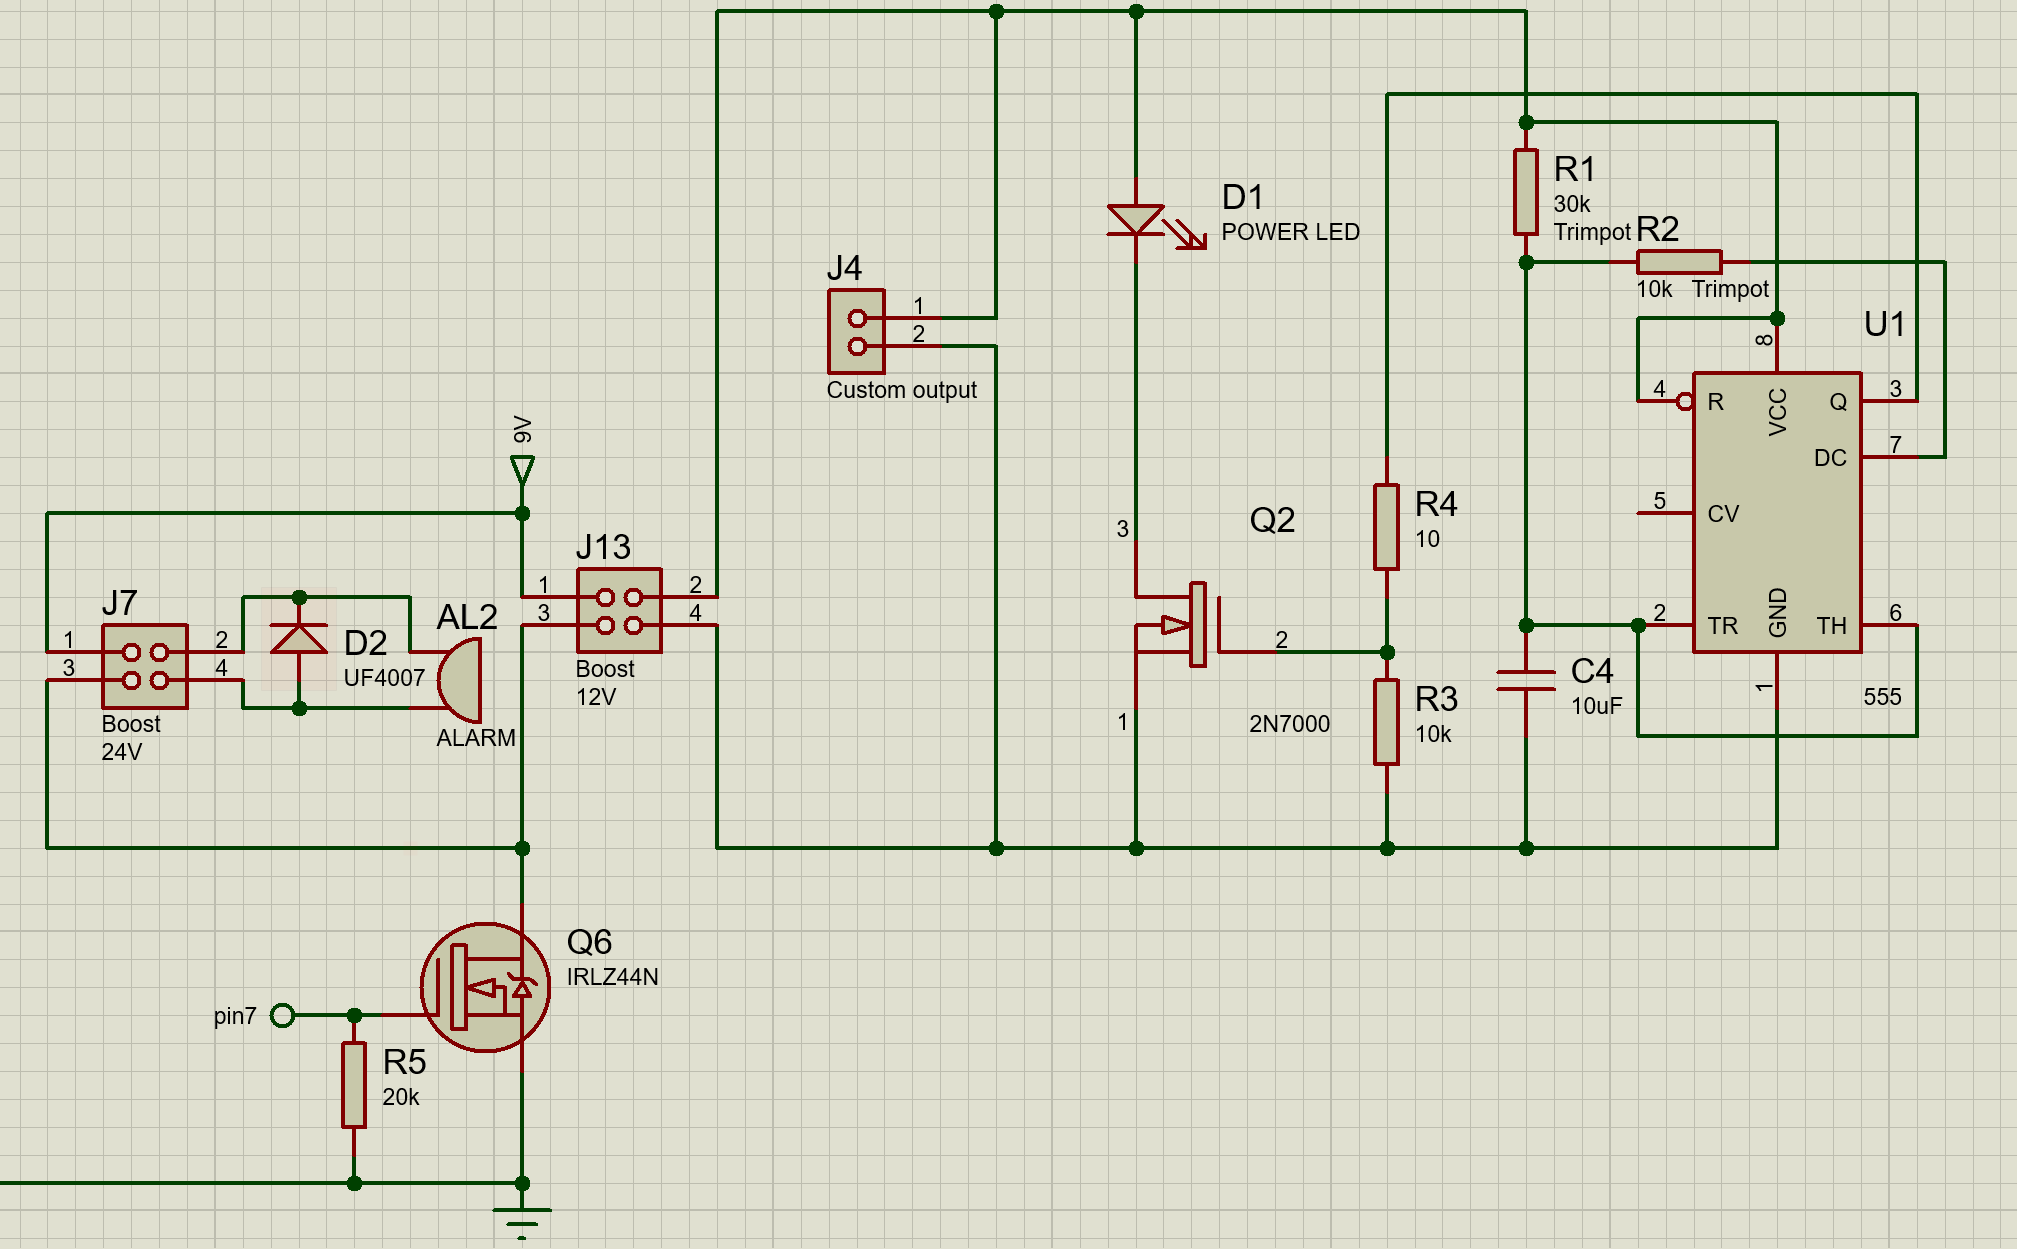Click the '555' IC value text

click(x=1882, y=697)
